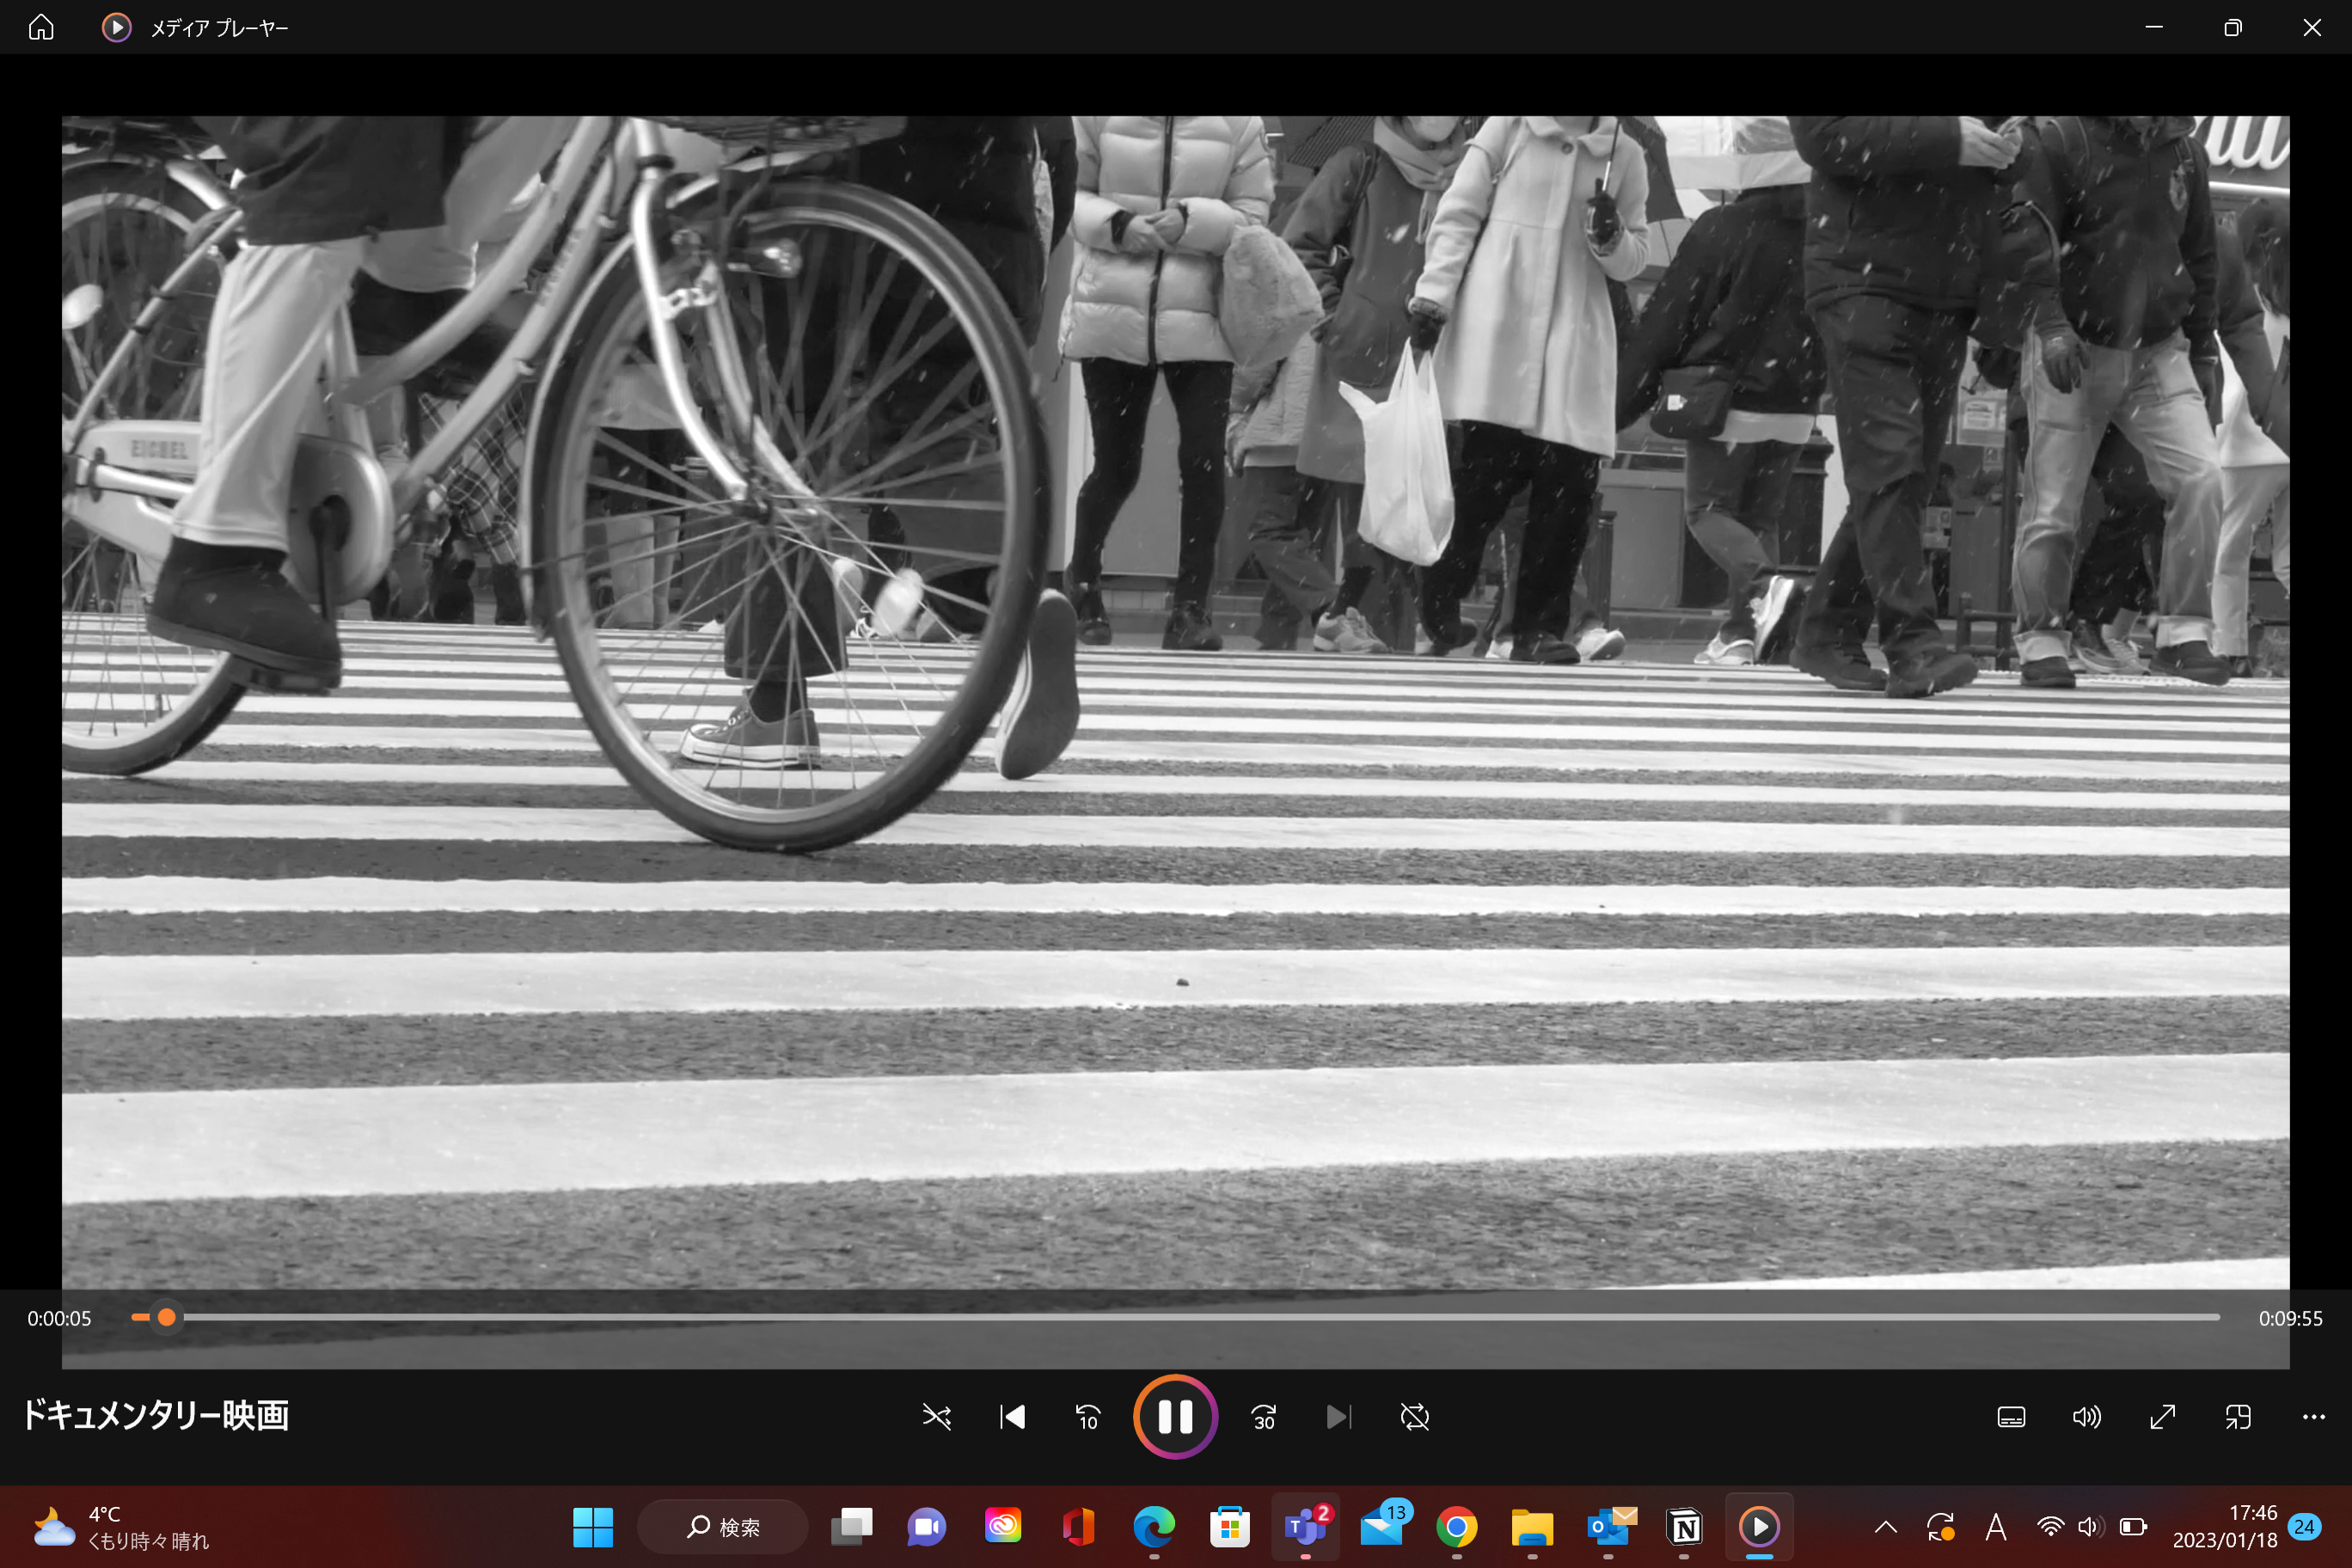Pause the video playback
The image size is (2352, 1568).
coord(1175,1416)
